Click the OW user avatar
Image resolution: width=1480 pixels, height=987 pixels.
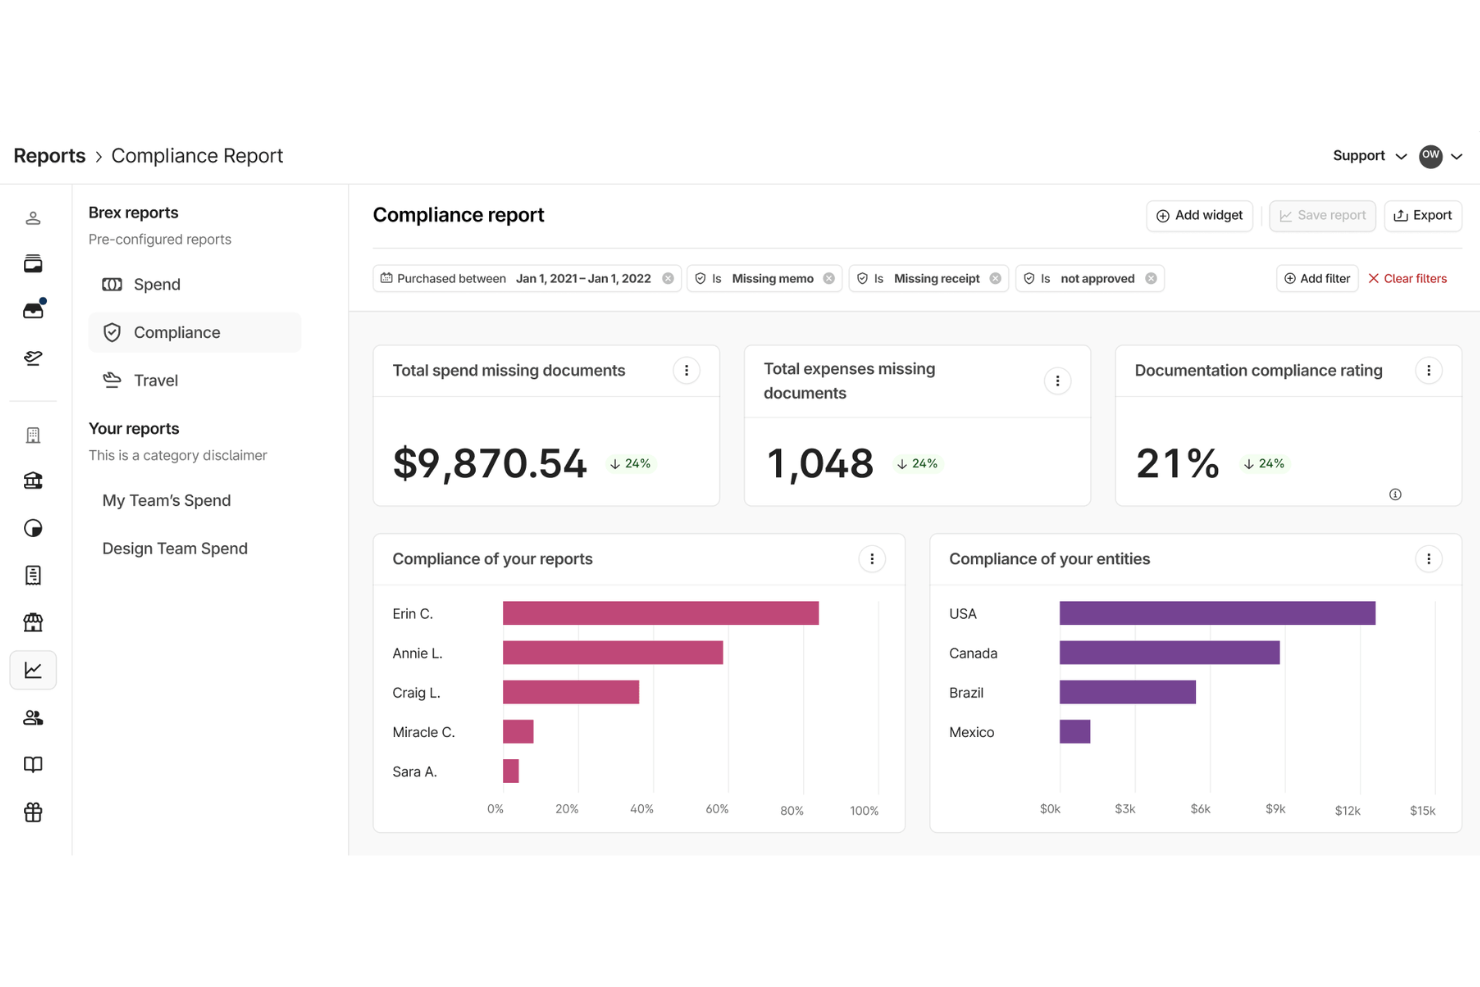(x=1431, y=156)
